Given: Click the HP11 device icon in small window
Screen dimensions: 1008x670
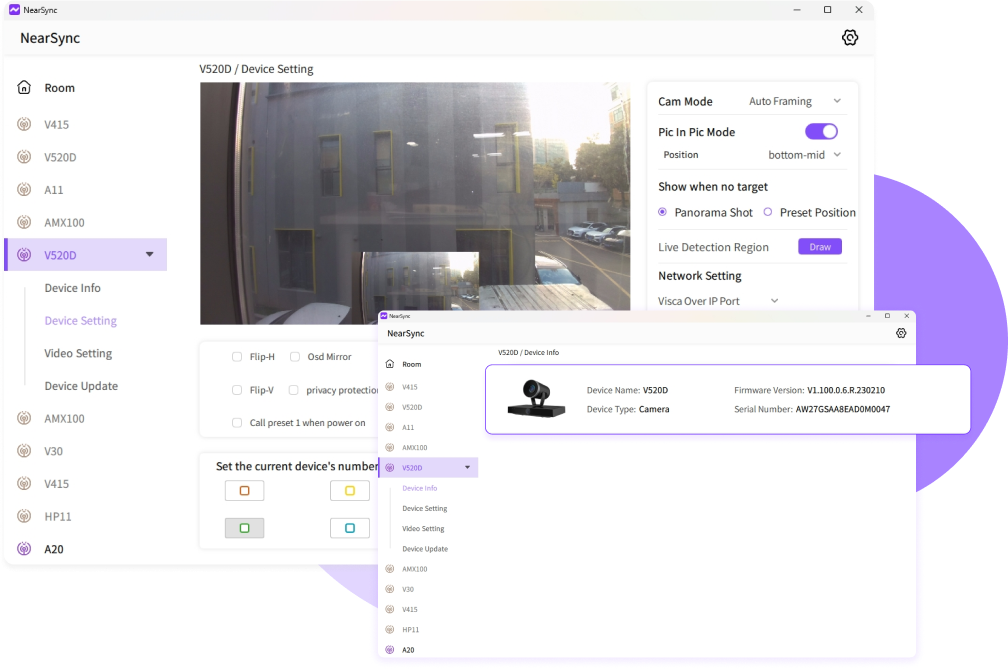Looking at the screenshot, I should [x=390, y=629].
